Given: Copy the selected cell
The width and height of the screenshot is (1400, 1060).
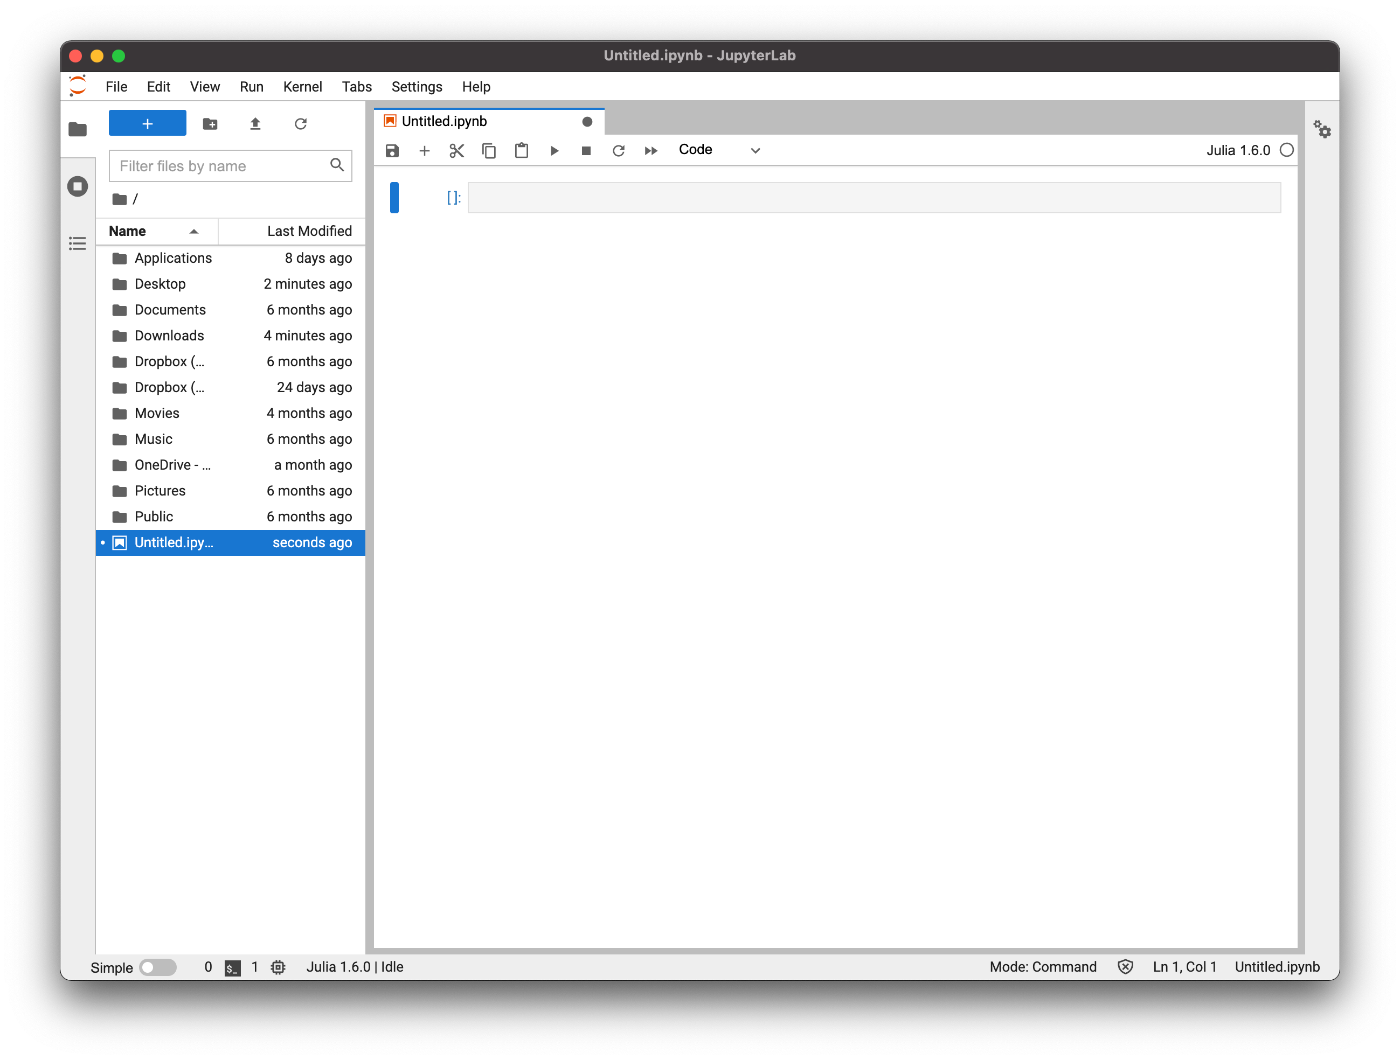Looking at the screenshot, I should (489, 151).
